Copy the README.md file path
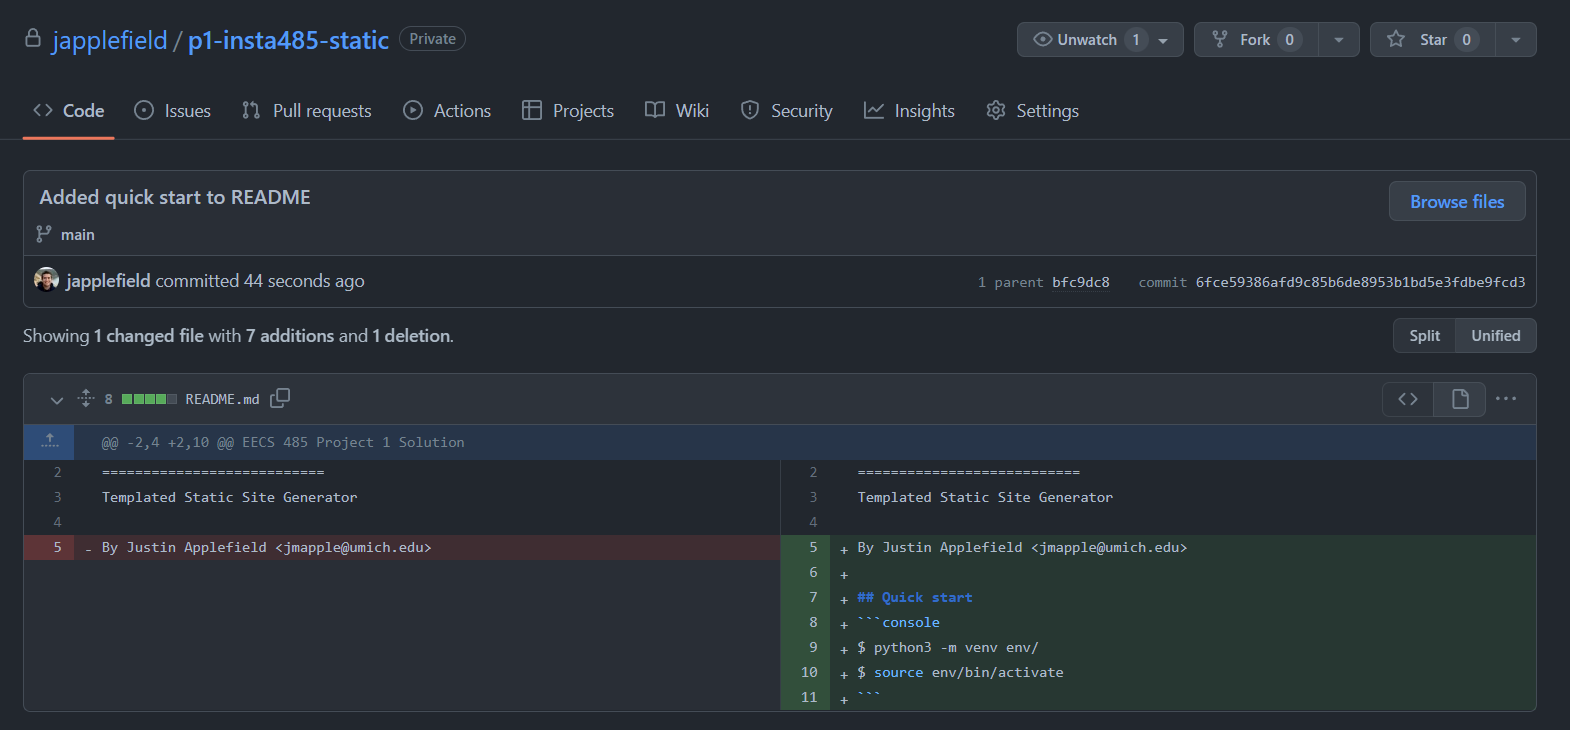This screenshot has width=1570, height=730. point(280,398)
